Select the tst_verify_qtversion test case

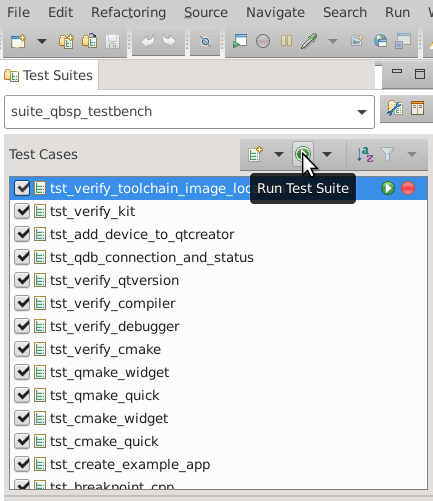218,280
